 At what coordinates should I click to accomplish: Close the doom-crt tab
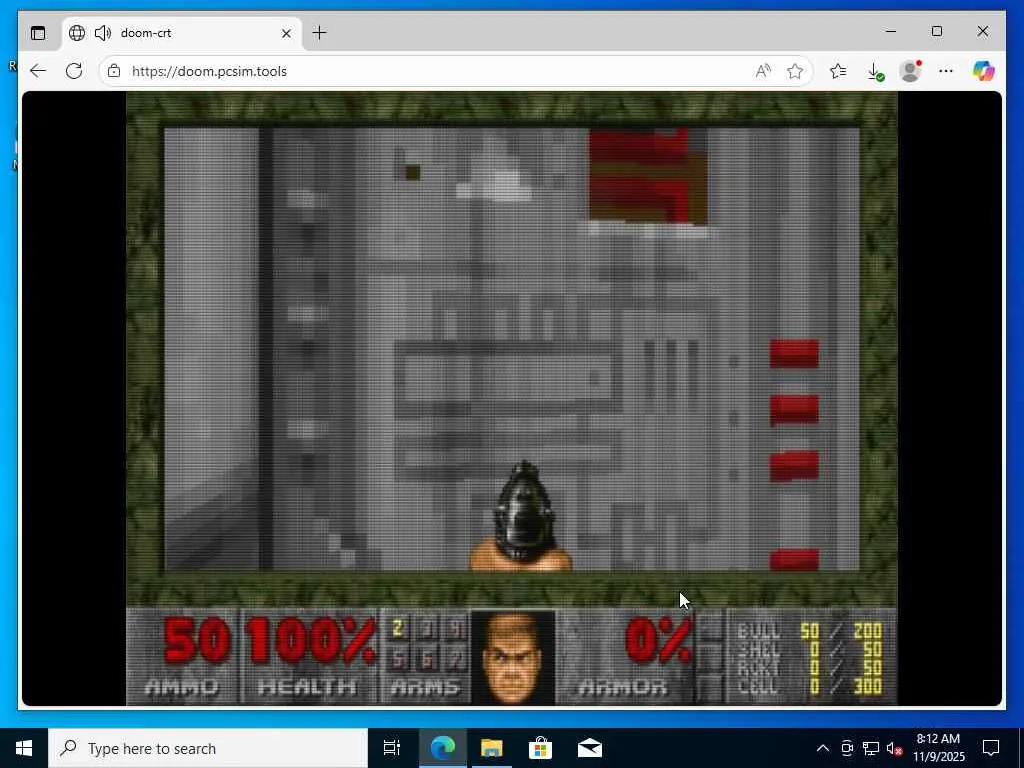tap(286, 33)
